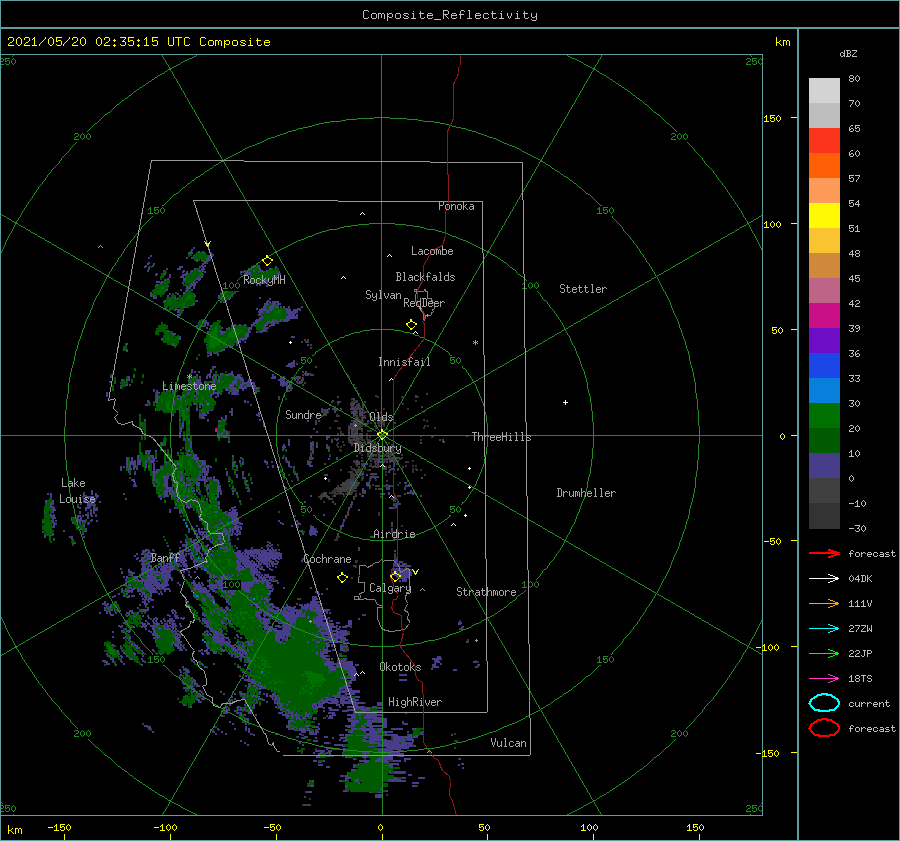Click the Banff label
Viewport: 900px width, 841px height.
pyautogui.click(x=165, y=557)
